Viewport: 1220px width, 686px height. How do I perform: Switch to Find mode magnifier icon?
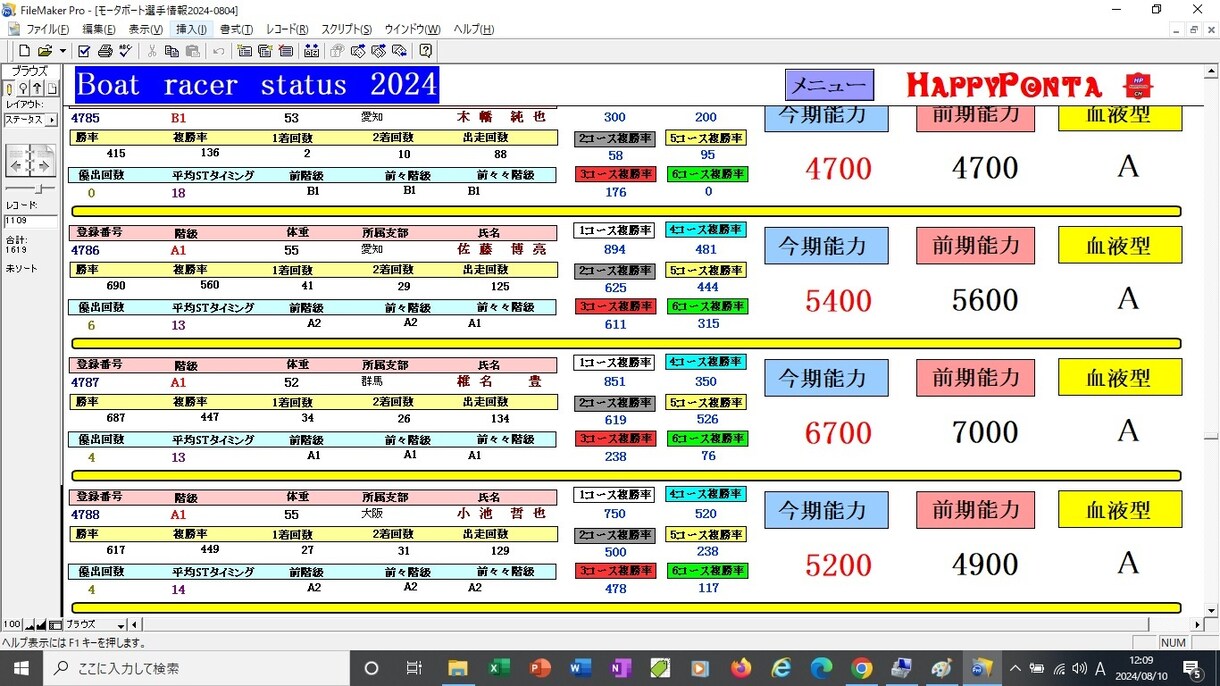click(23, 89)
